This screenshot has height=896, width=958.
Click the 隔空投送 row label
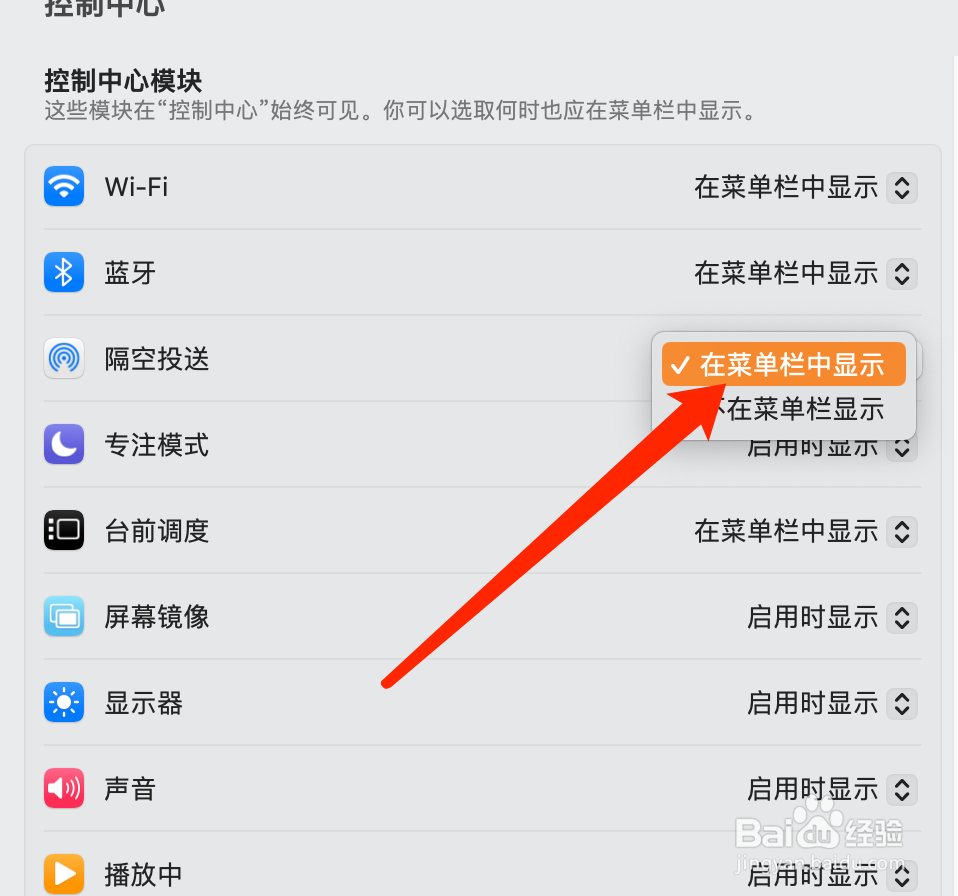pos(157,359)
